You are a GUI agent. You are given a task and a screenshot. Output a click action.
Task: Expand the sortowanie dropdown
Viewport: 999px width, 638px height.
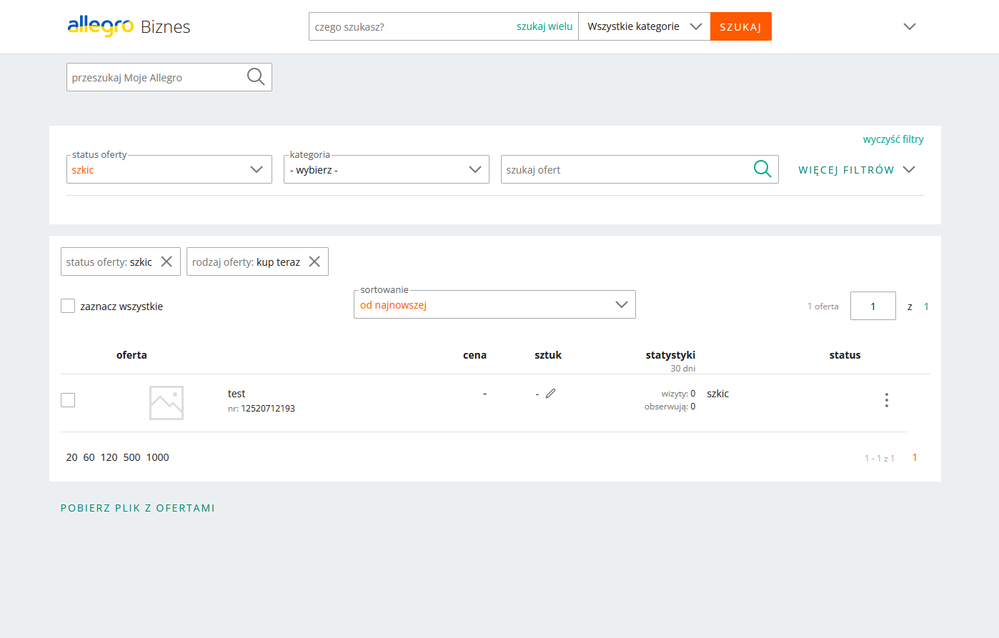tap(494, 305)
